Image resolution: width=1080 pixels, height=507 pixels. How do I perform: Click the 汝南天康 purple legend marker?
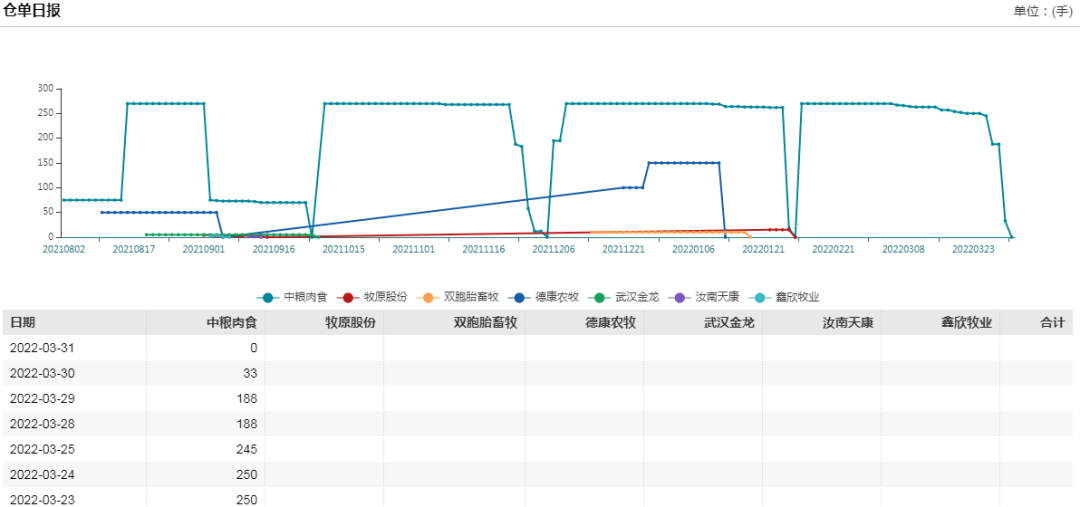point(682,297)
